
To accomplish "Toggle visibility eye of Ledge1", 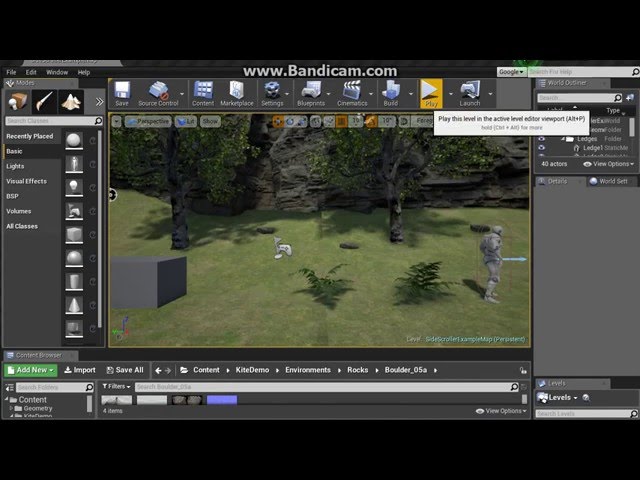I will [x=542, y=148].
